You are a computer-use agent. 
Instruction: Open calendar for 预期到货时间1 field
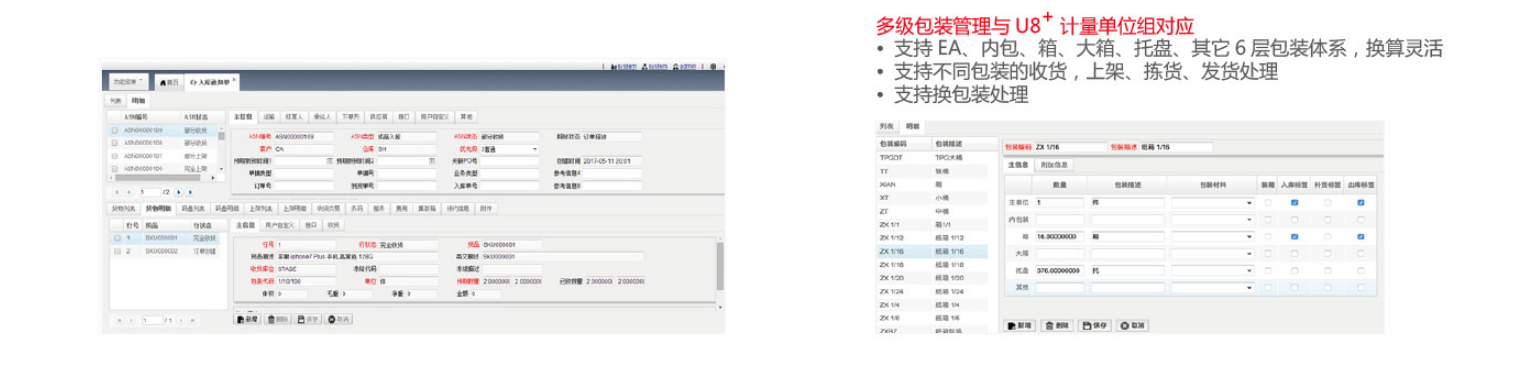(330, 161)
